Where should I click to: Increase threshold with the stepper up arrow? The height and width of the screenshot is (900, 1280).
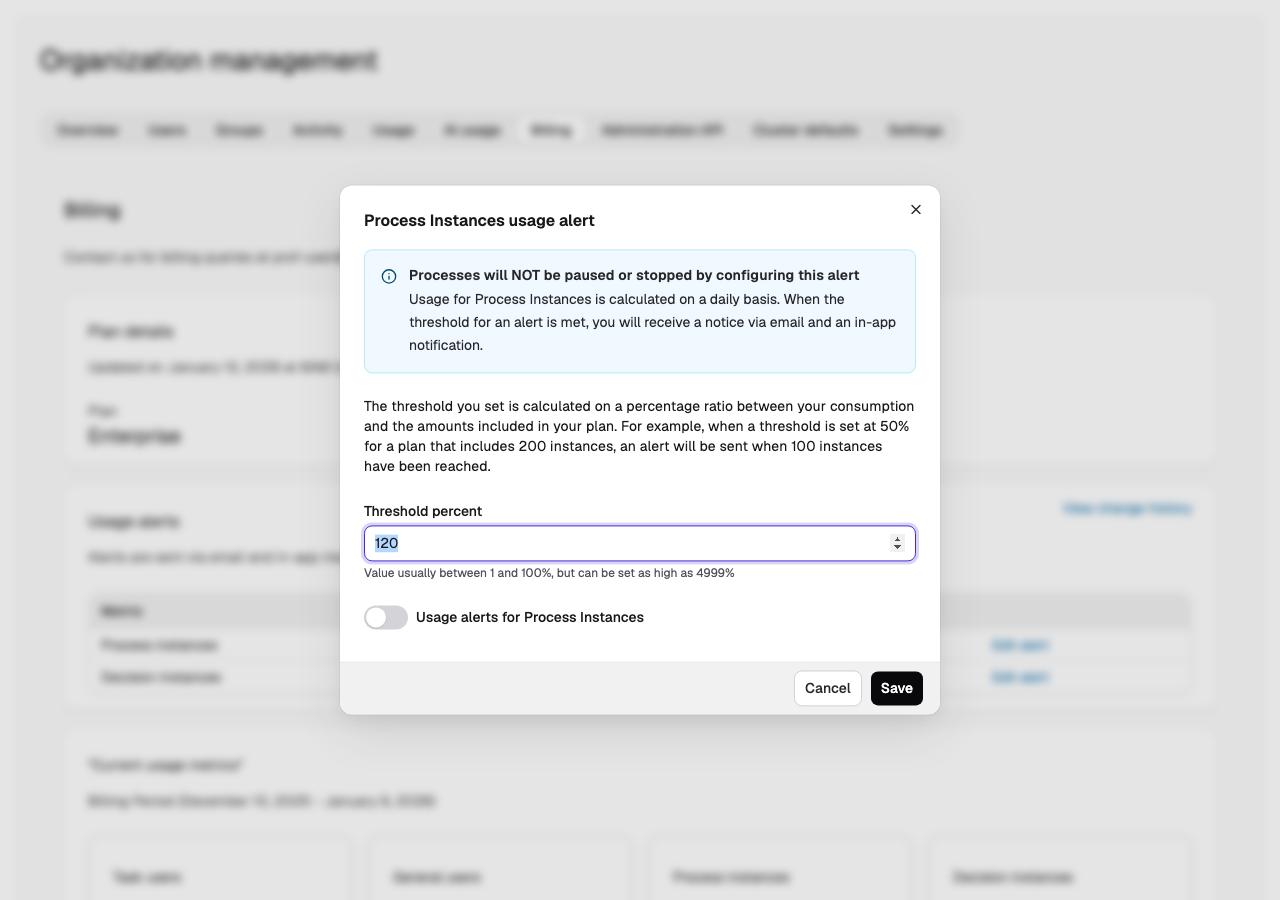tap(897, 539)
